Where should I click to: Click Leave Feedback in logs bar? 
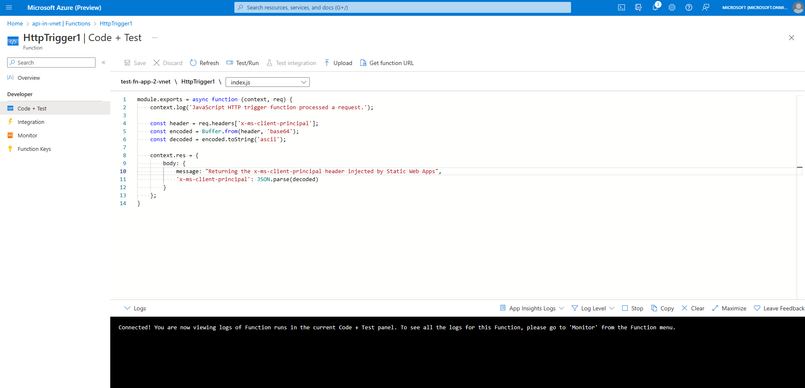tap(779, 308)
